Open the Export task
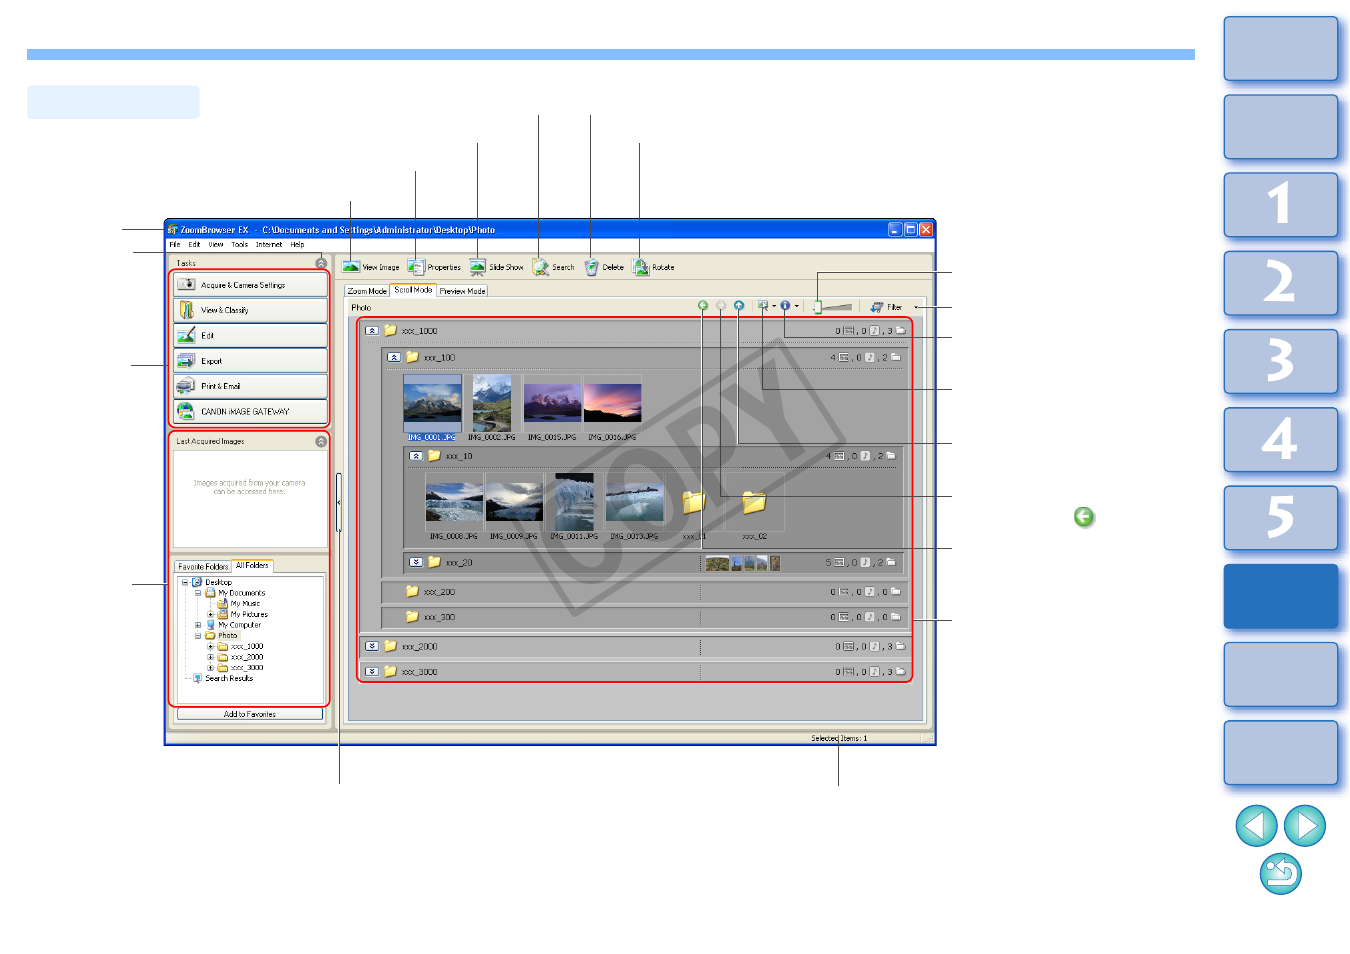Viewport: 1350px width, 954px height. [x=250, y=361]
